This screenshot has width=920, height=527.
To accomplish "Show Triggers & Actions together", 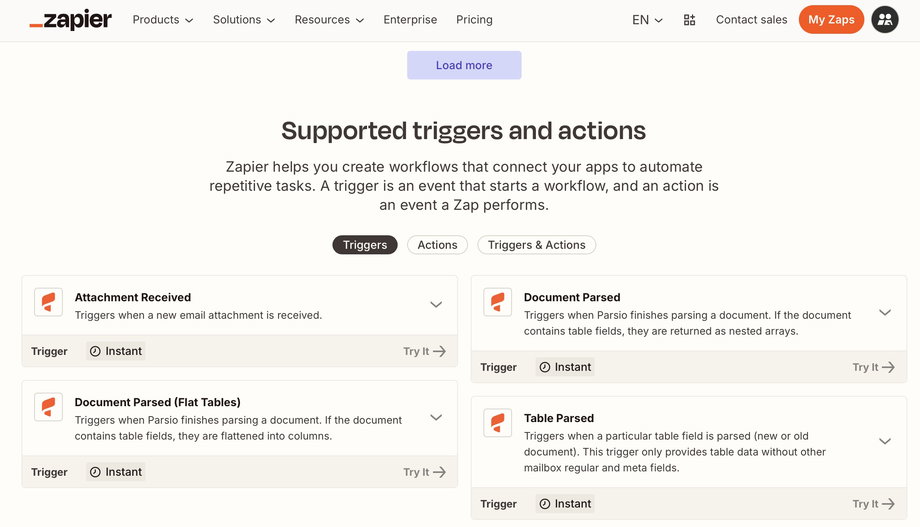I will 536,245.
